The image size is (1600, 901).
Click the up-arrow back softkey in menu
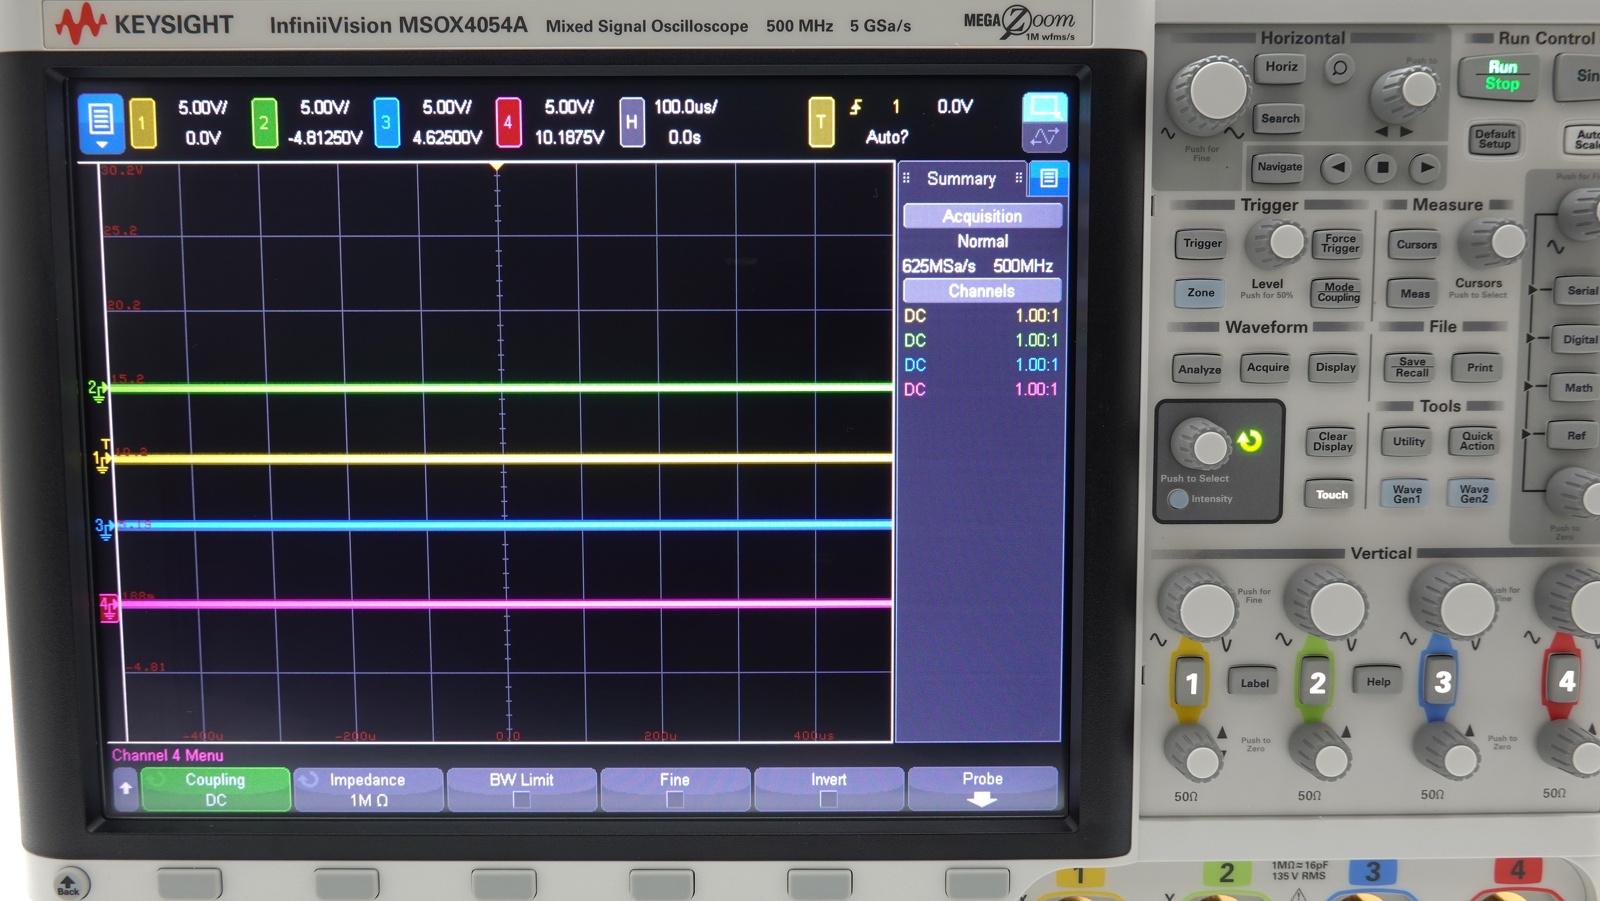pyautogui.click(x=125, y=788)
